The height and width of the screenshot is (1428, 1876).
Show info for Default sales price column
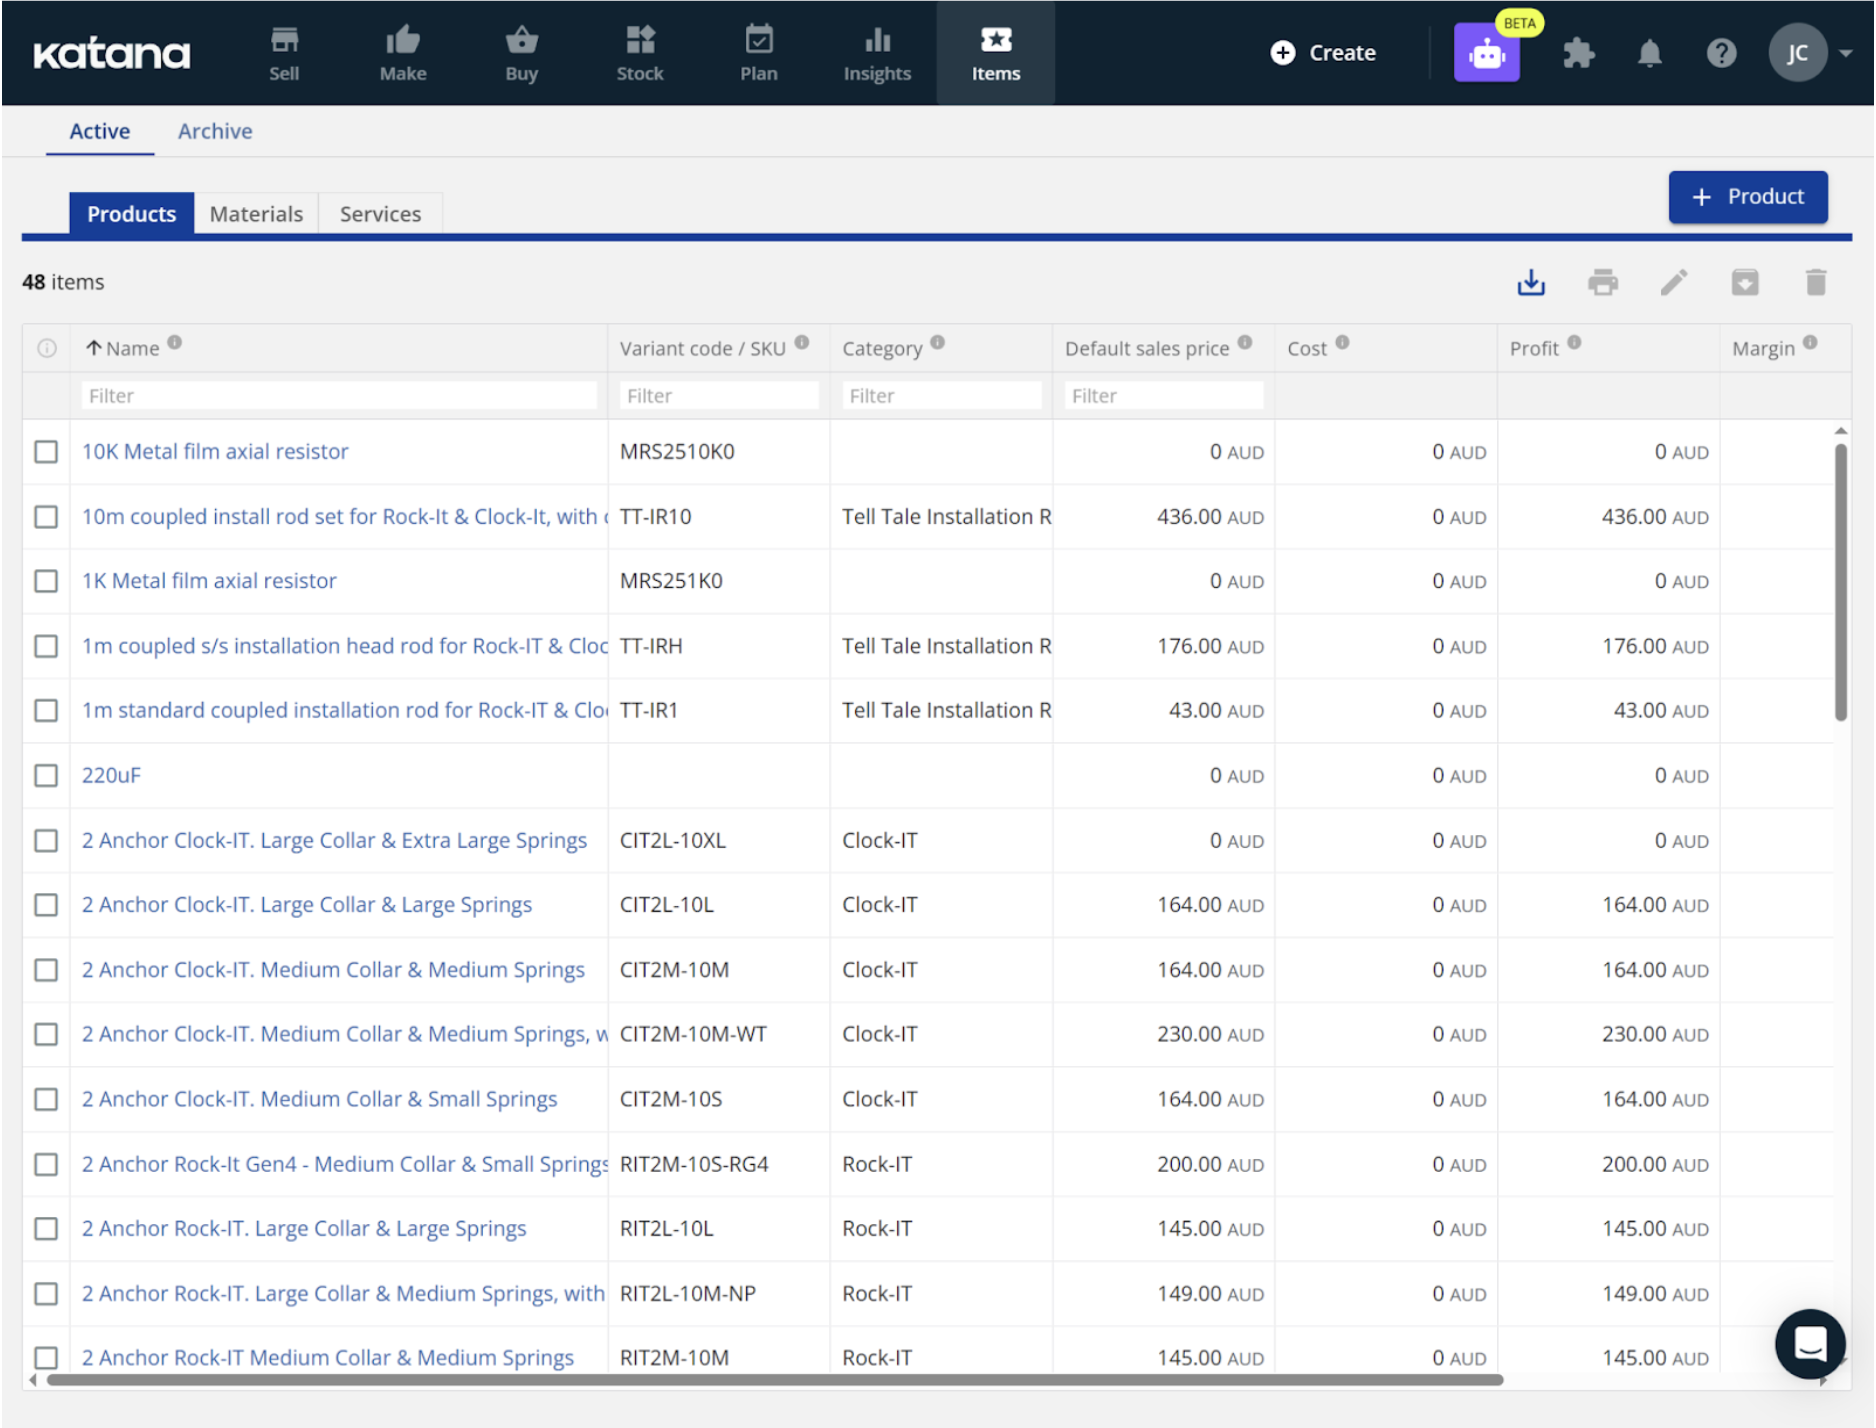tap(1245, 342)
